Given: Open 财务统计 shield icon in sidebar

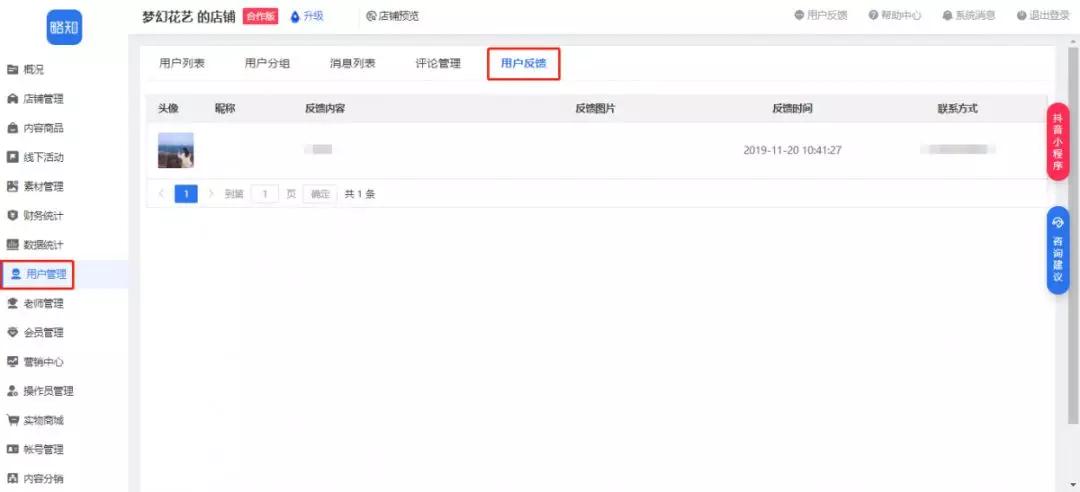Looking at the screenshot, I should [x=12, y=216].
